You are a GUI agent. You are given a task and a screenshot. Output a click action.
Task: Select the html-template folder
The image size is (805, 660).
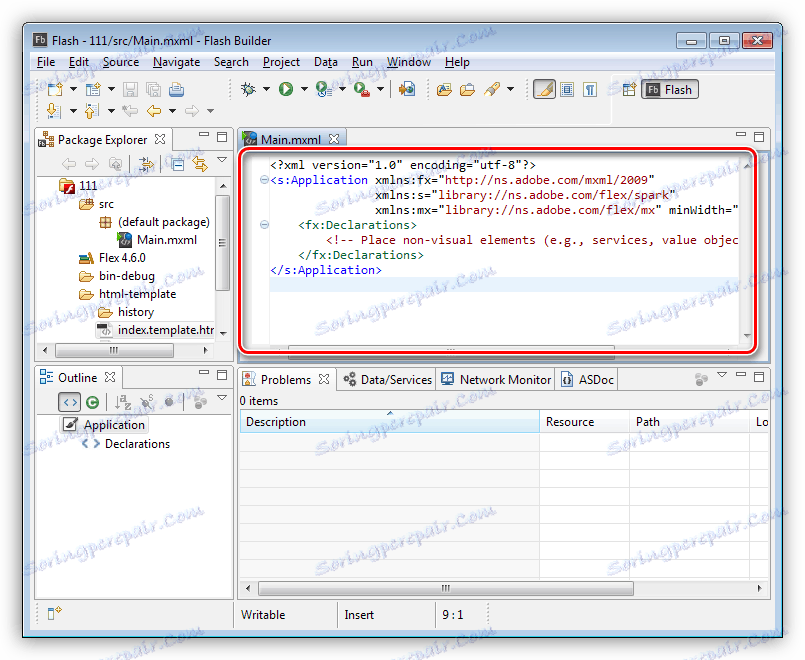coord(127,294)
